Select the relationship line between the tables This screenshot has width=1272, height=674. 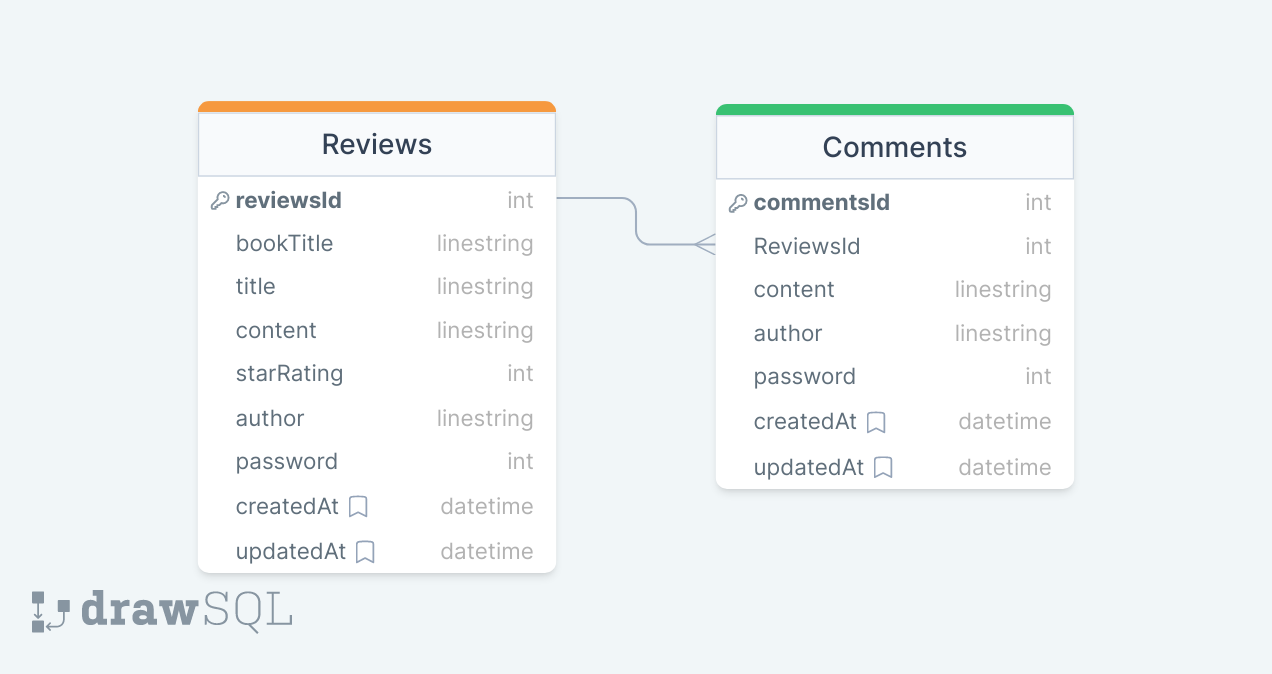(636, 222)
